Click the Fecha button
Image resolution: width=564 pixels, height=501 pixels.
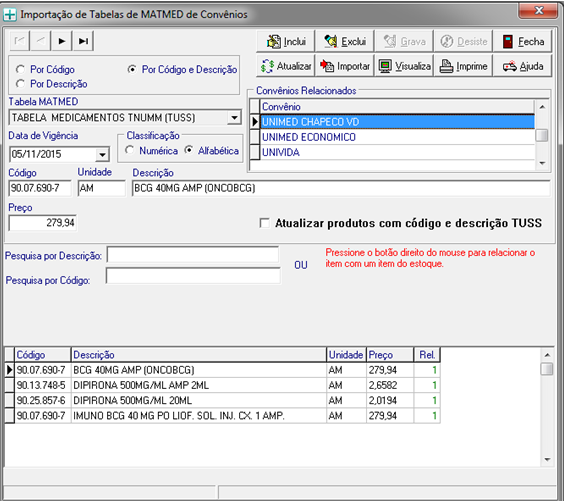point(523,41)
